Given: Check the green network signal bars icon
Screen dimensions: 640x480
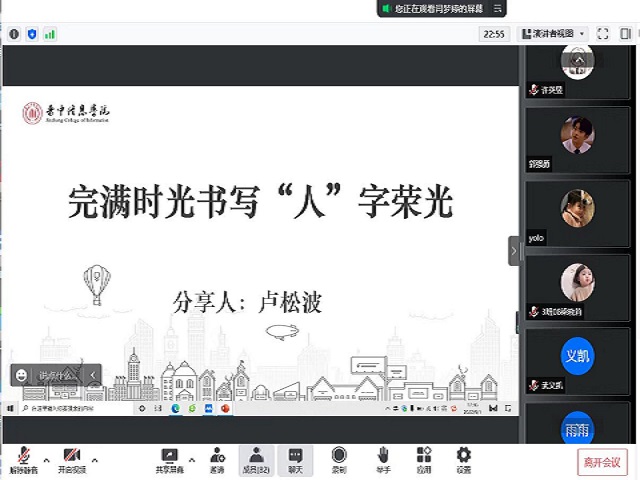Looking at the screenshot, I should tap(50, 34).
